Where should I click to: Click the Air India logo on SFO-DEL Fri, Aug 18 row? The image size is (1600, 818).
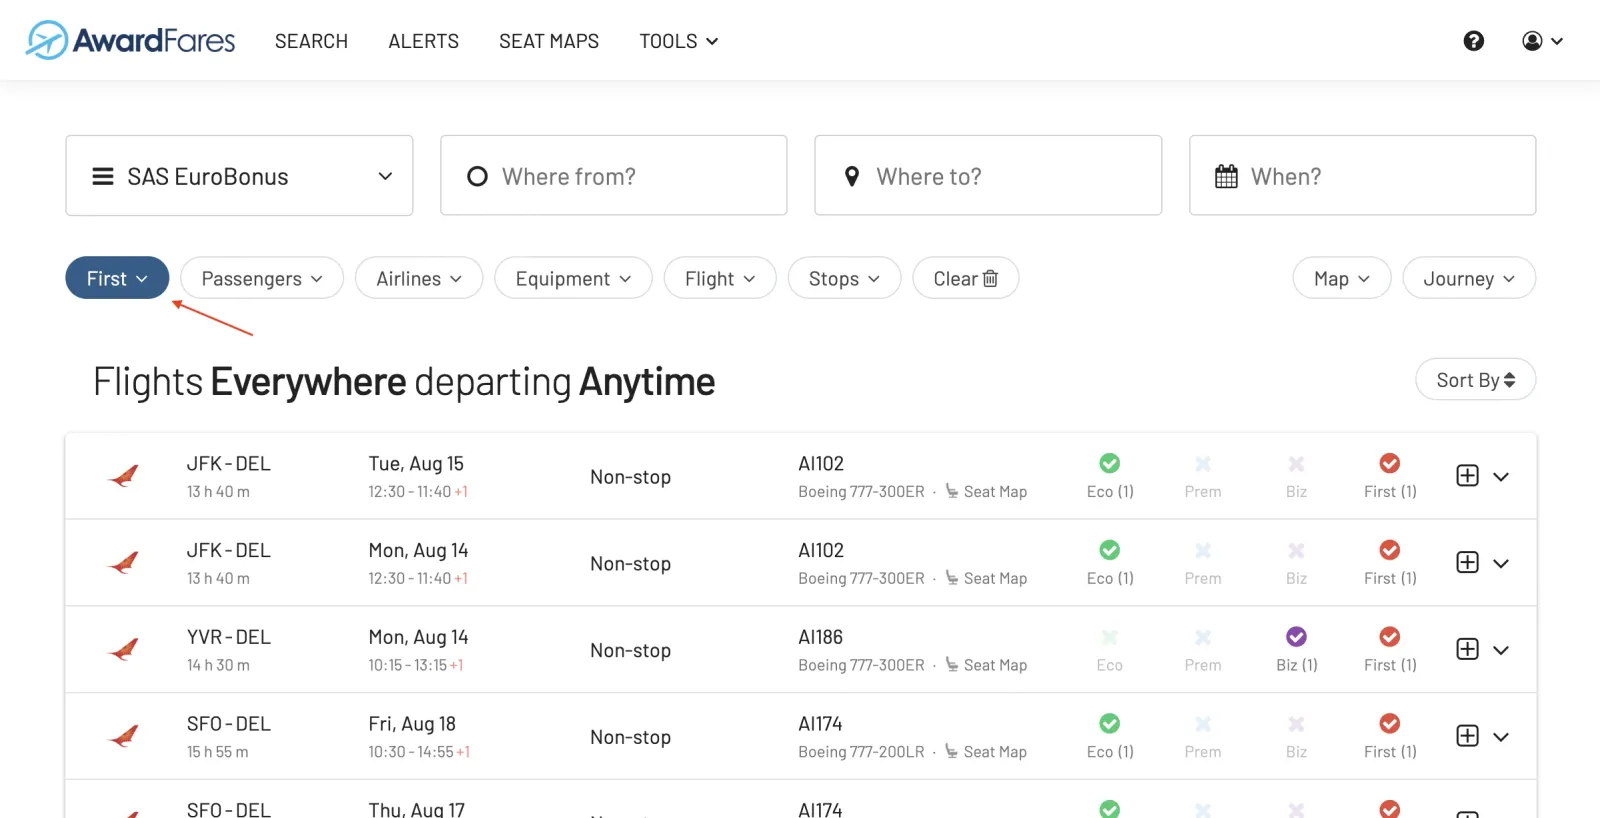123,737
